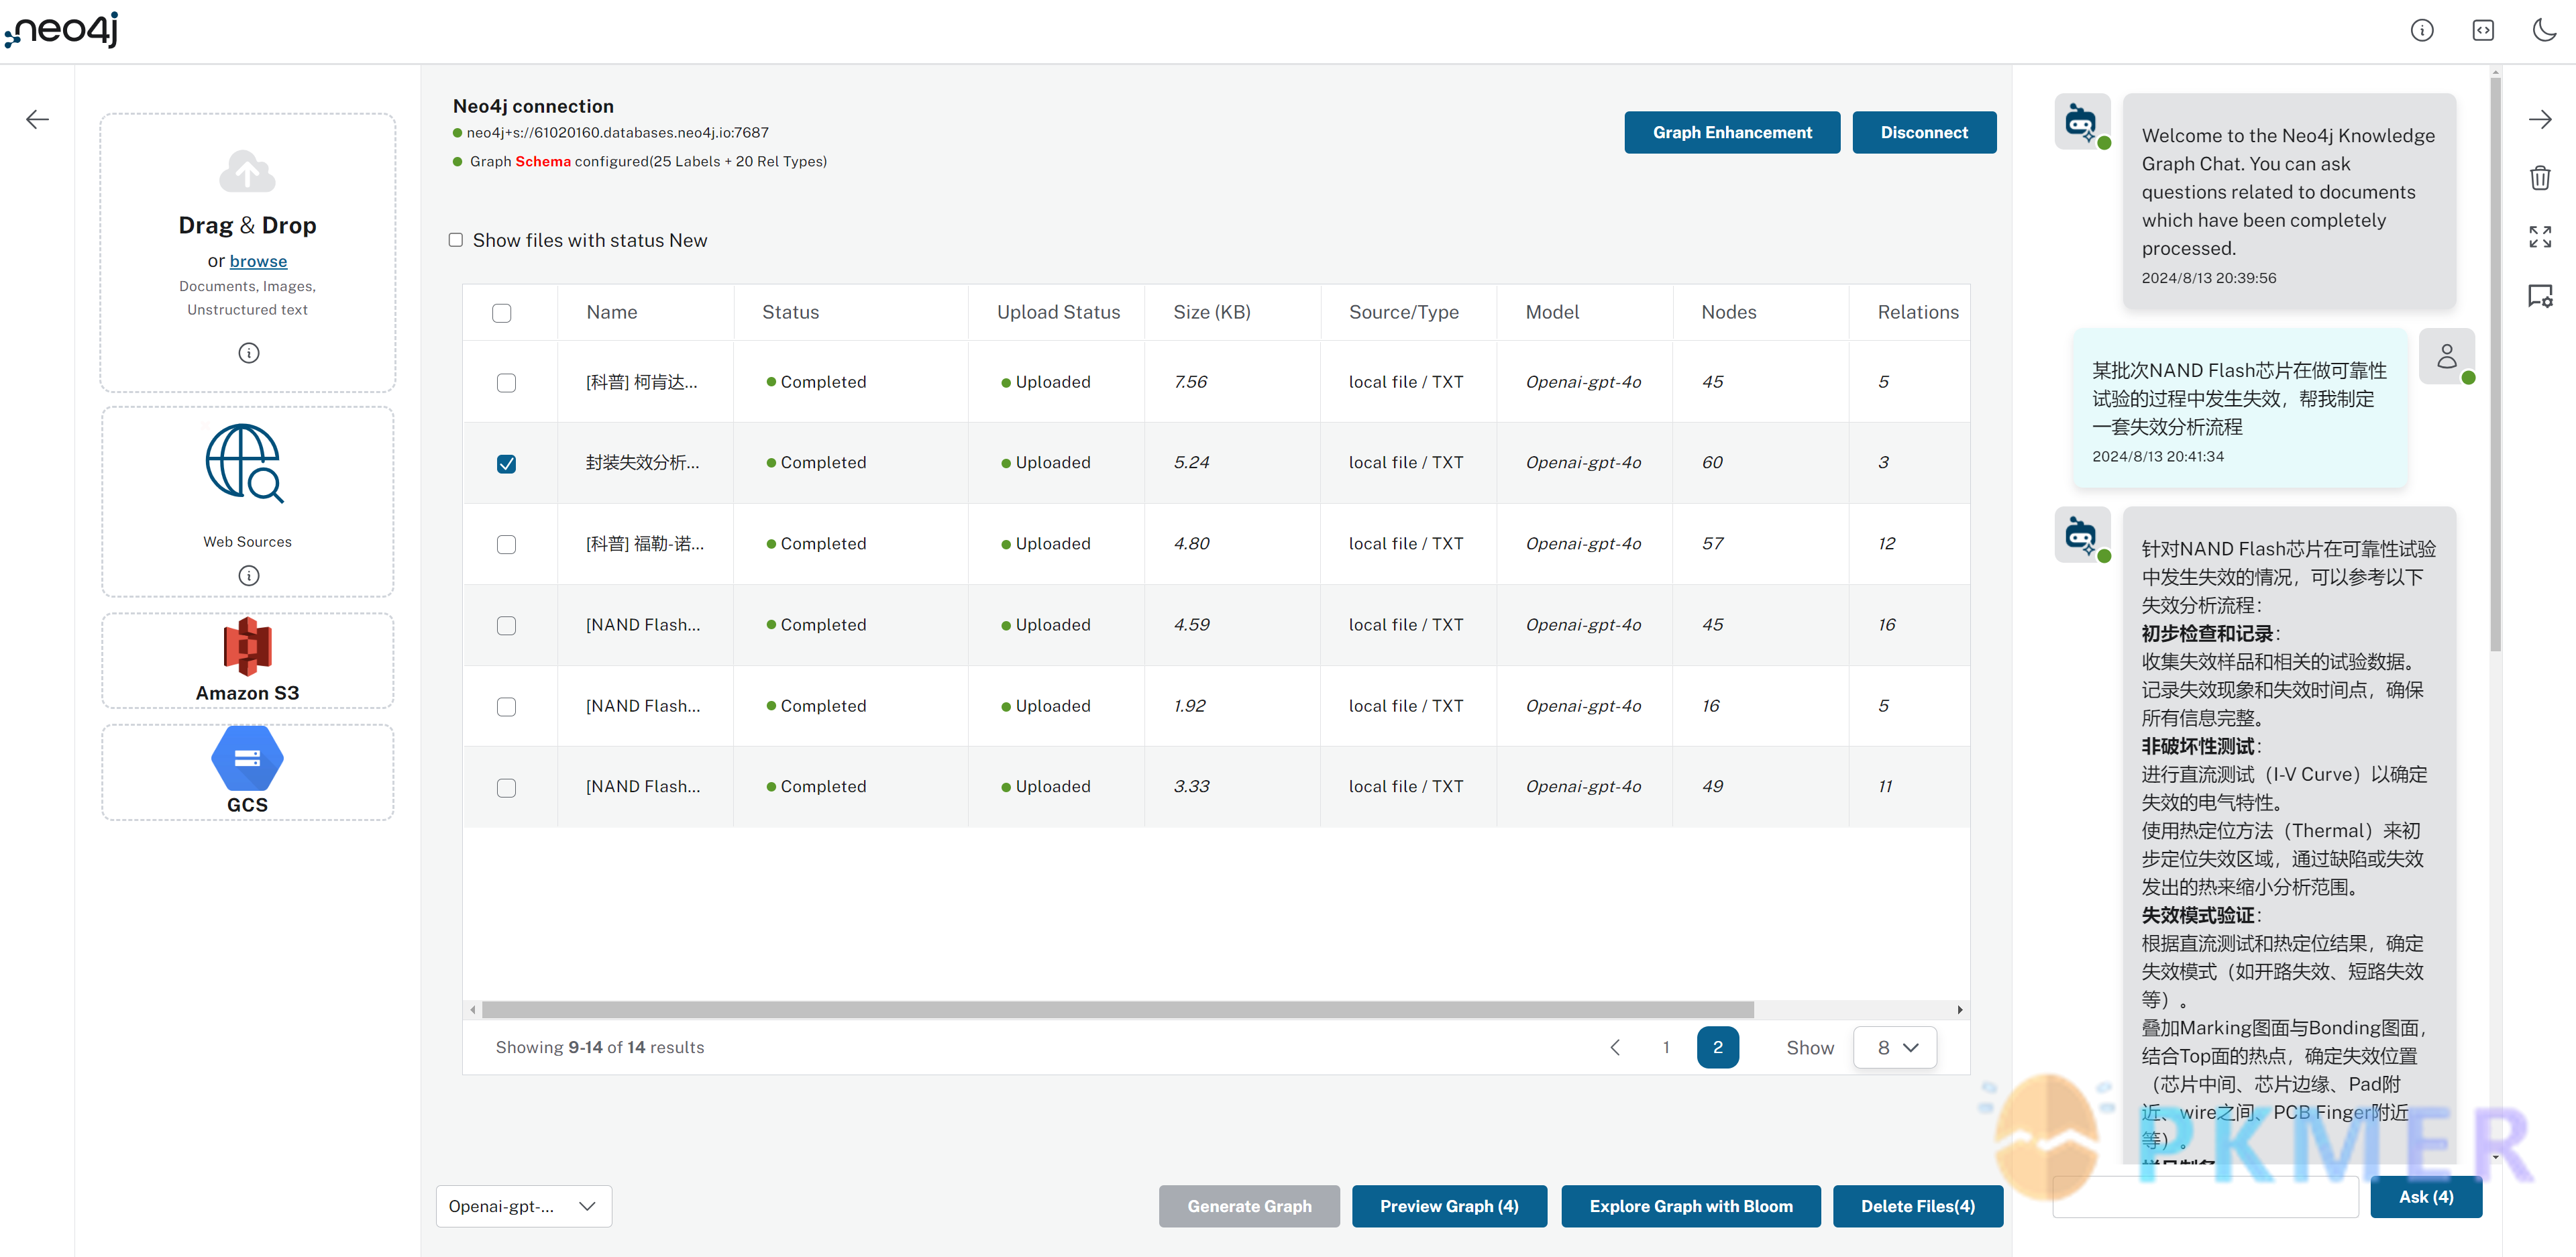Expand chat to fullscreen icon
This screenshot has width=2576, height=1257.
[2540, 236]
